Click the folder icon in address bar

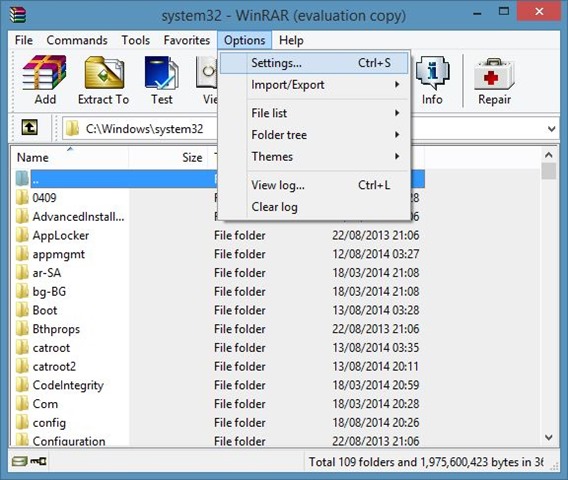[72, 128]
